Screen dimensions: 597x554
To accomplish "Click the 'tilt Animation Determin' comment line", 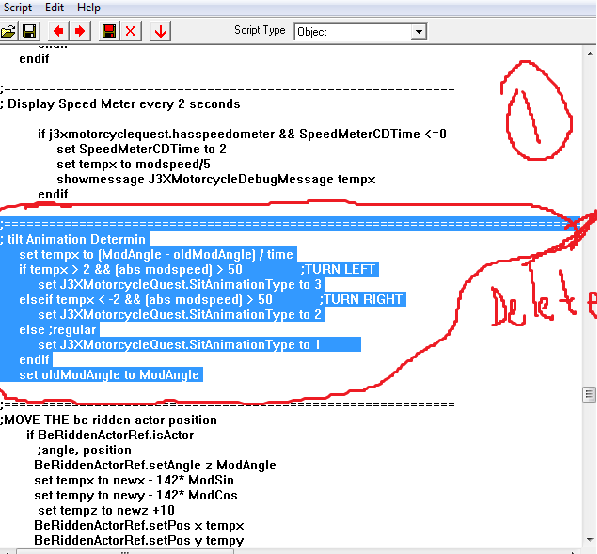I will click(x=73, y=239).
